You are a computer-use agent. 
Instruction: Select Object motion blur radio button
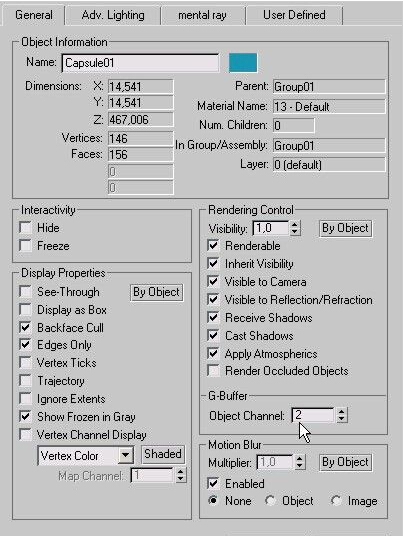pyautogui.click(x=270, y=501)
